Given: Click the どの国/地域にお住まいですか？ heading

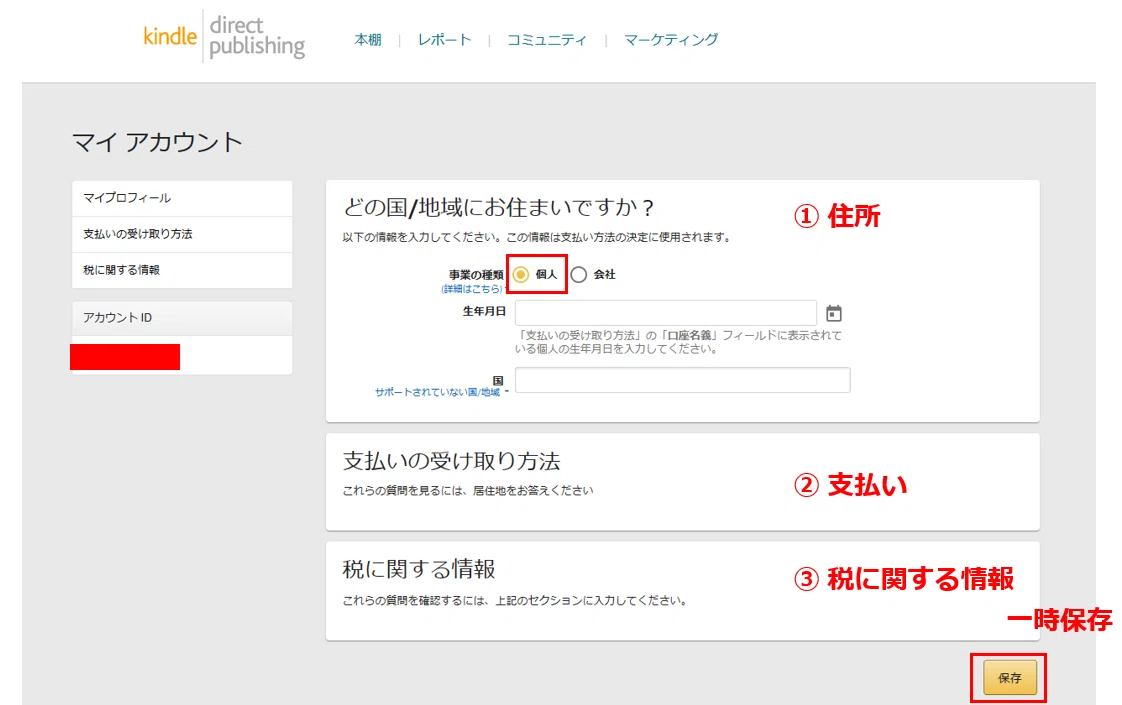Looking at the screenshot, I should pyautogui.click(x=499, y=208).
